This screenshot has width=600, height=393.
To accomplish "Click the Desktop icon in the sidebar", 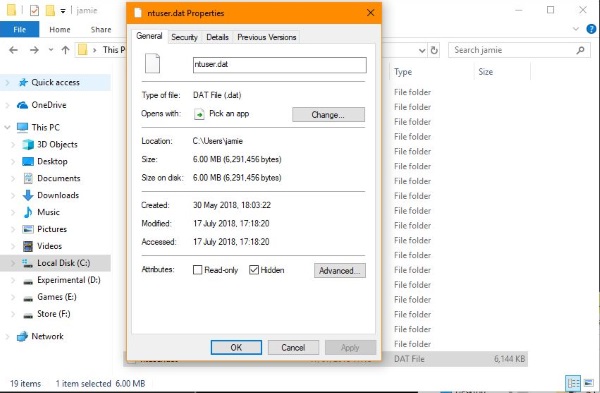I will click(28, 161).
